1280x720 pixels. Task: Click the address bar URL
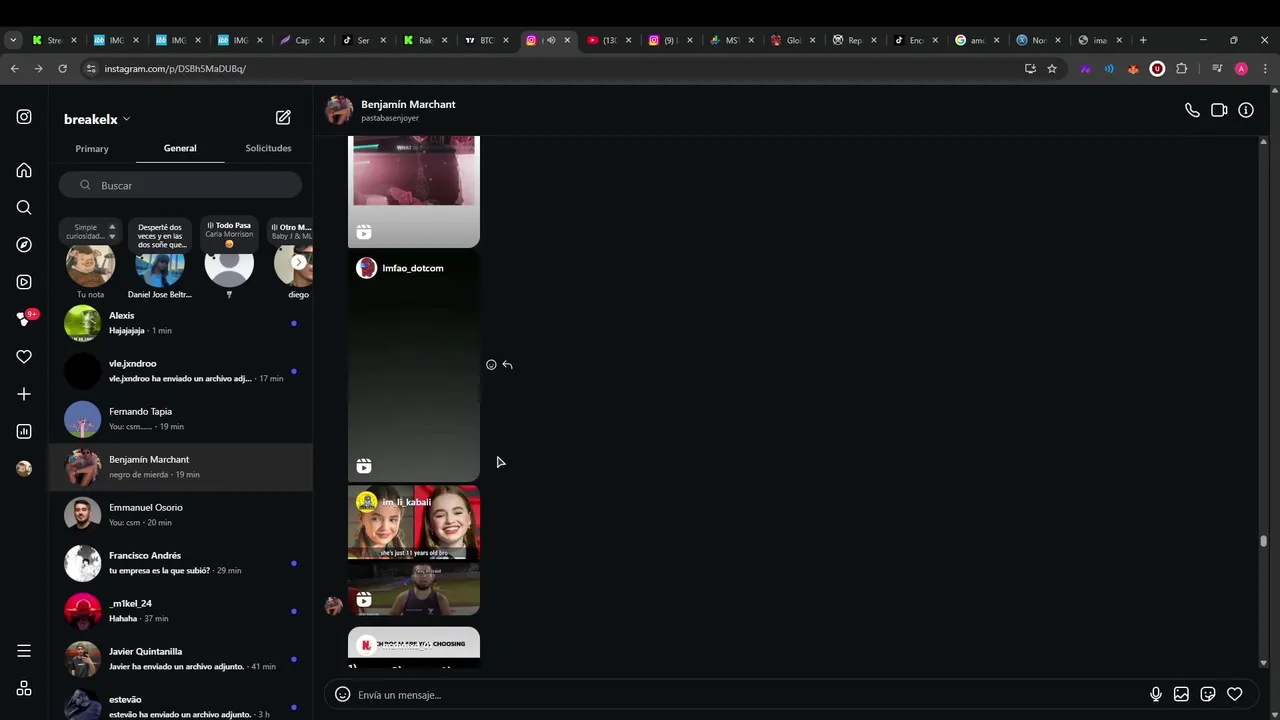(175, 69)
